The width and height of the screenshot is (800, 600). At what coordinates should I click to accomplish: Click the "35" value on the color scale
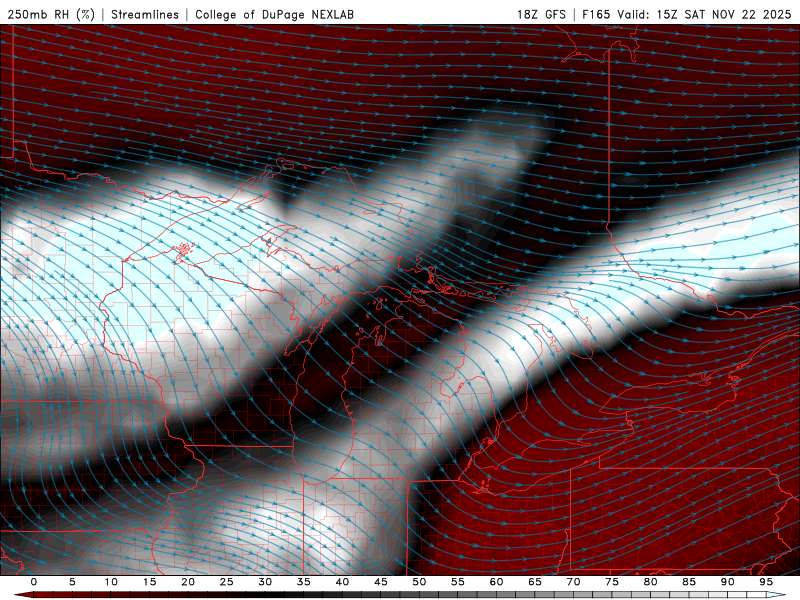pos(304,582)
